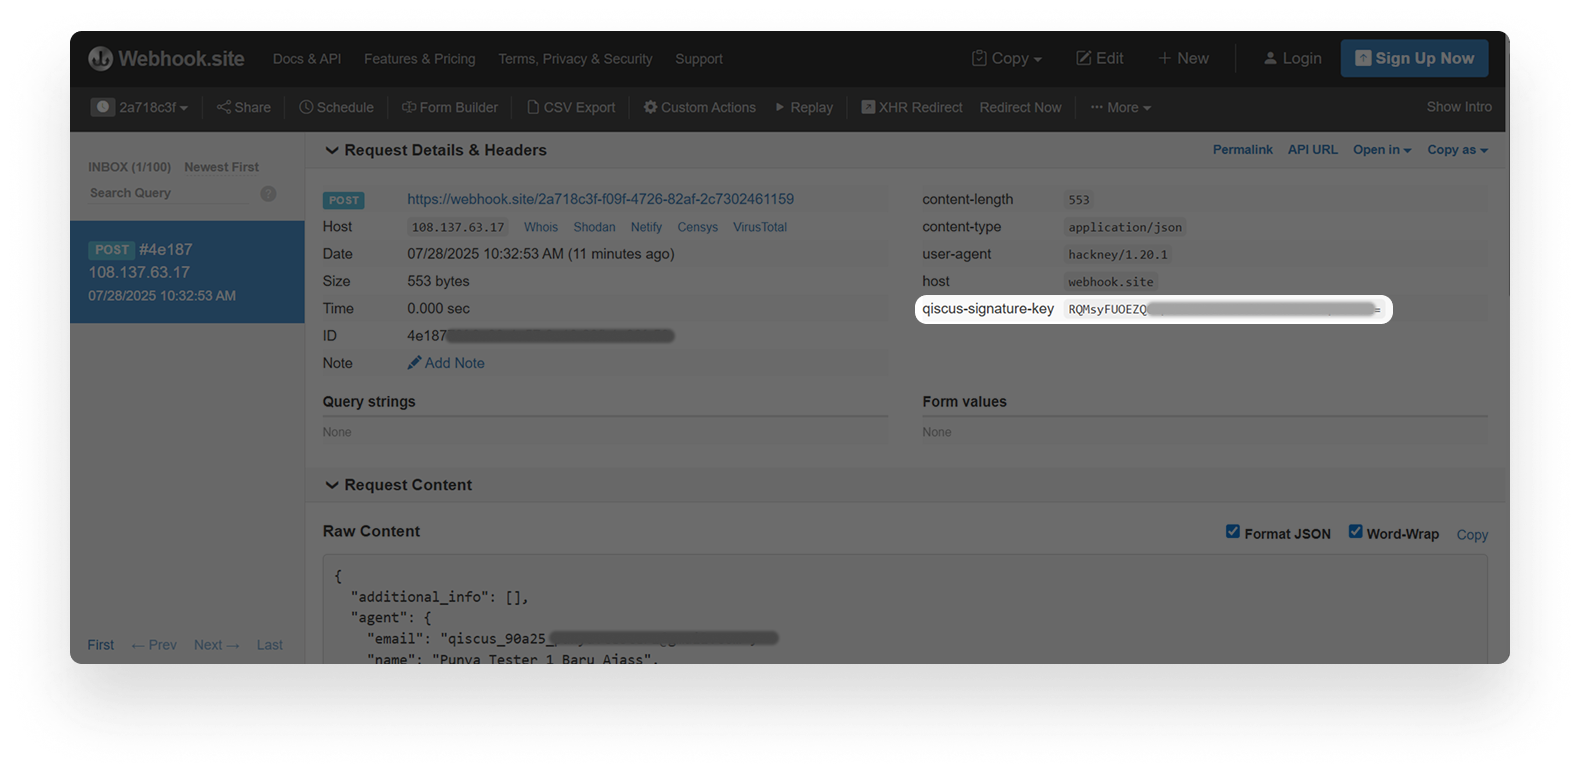Click Add Note link
The width and height of the screenshot is (1580, 773).
(446, 363)
